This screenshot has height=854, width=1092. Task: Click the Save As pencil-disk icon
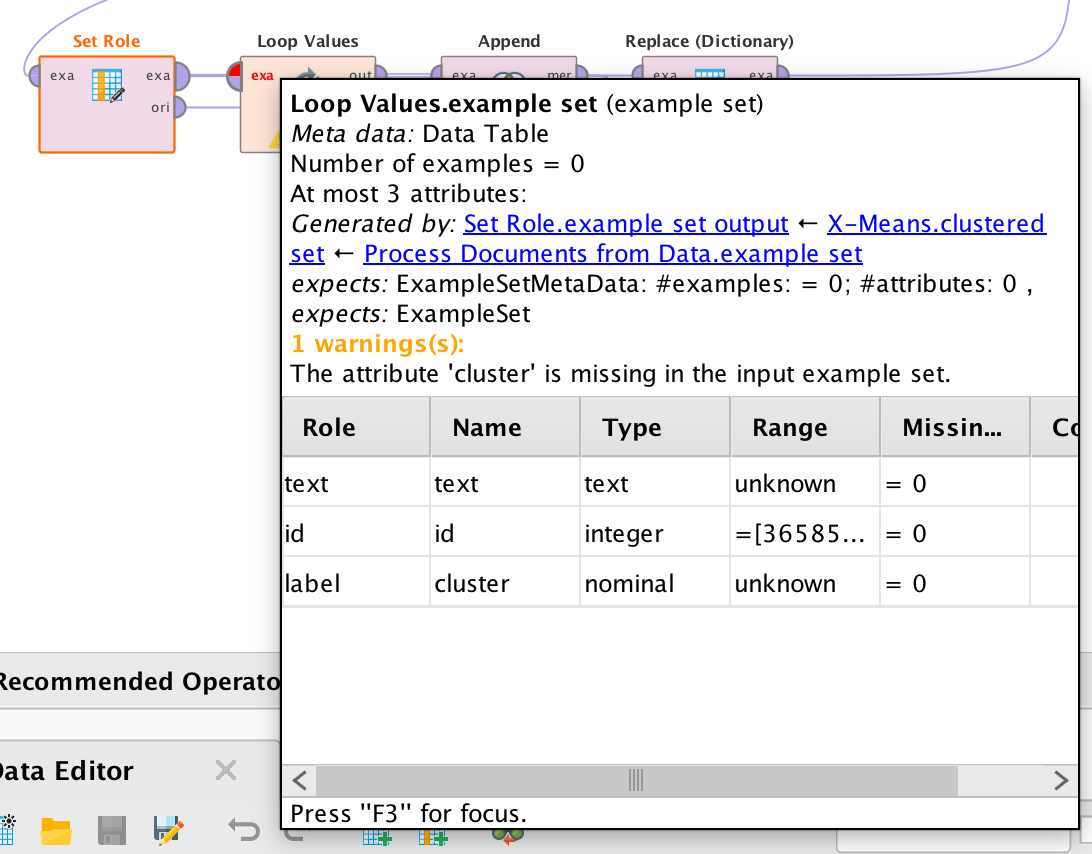[166, 830]
